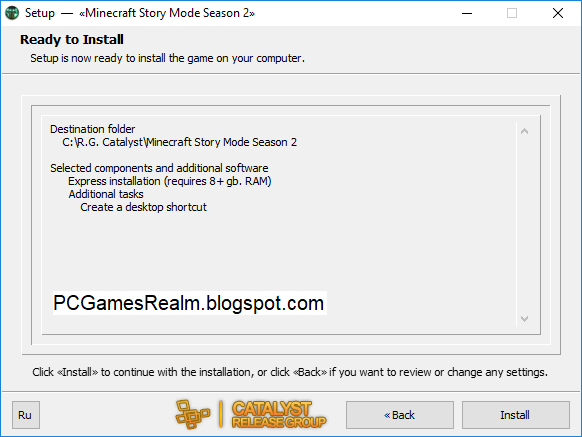Click the scroll down arrow of summary box

(x=524, y=319)
